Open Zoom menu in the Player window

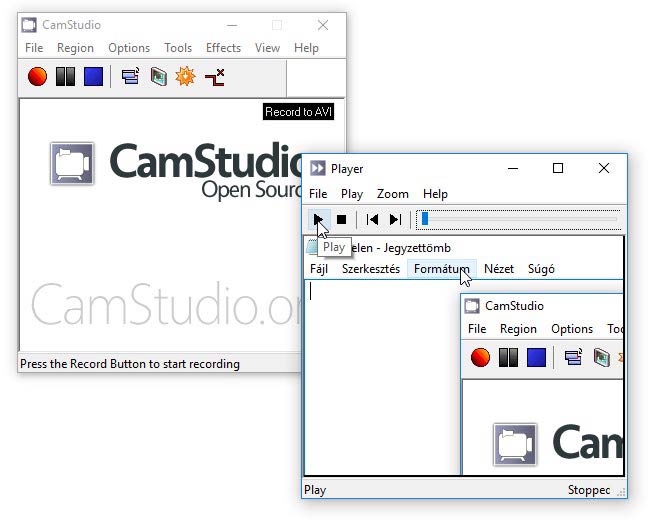point(392,194)
